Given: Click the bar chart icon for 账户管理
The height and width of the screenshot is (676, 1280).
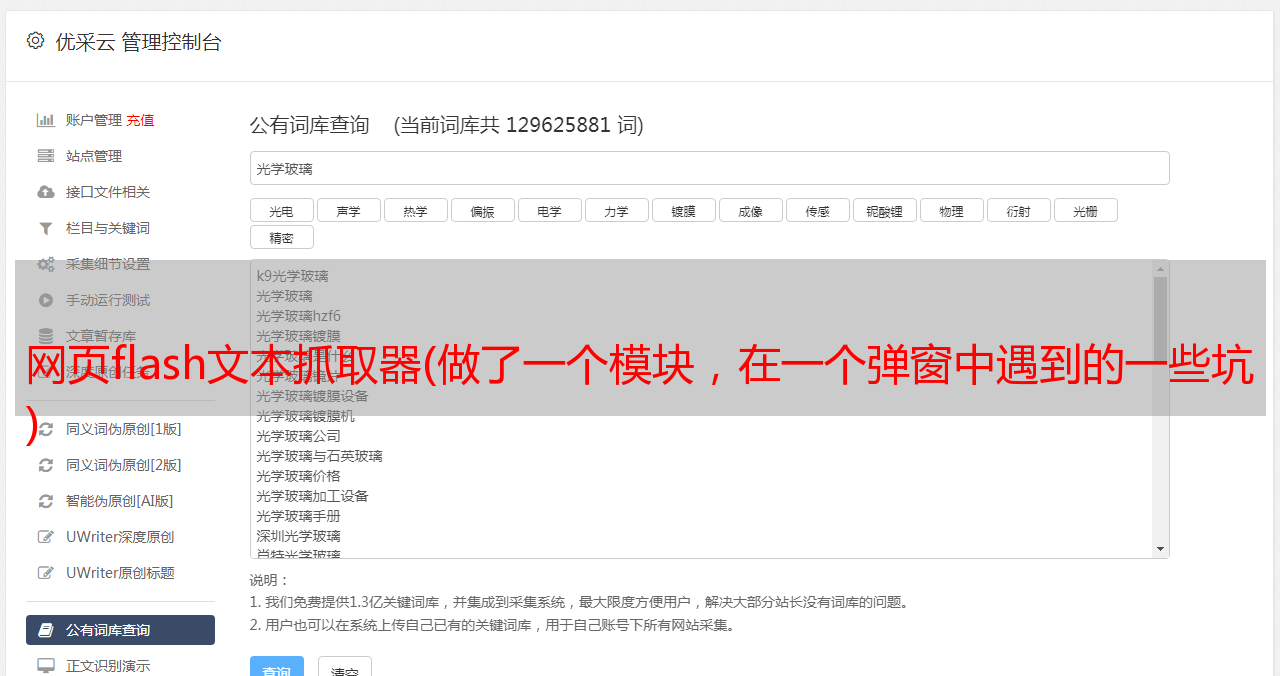Looking at the screenshot, I should pos(46,120).
